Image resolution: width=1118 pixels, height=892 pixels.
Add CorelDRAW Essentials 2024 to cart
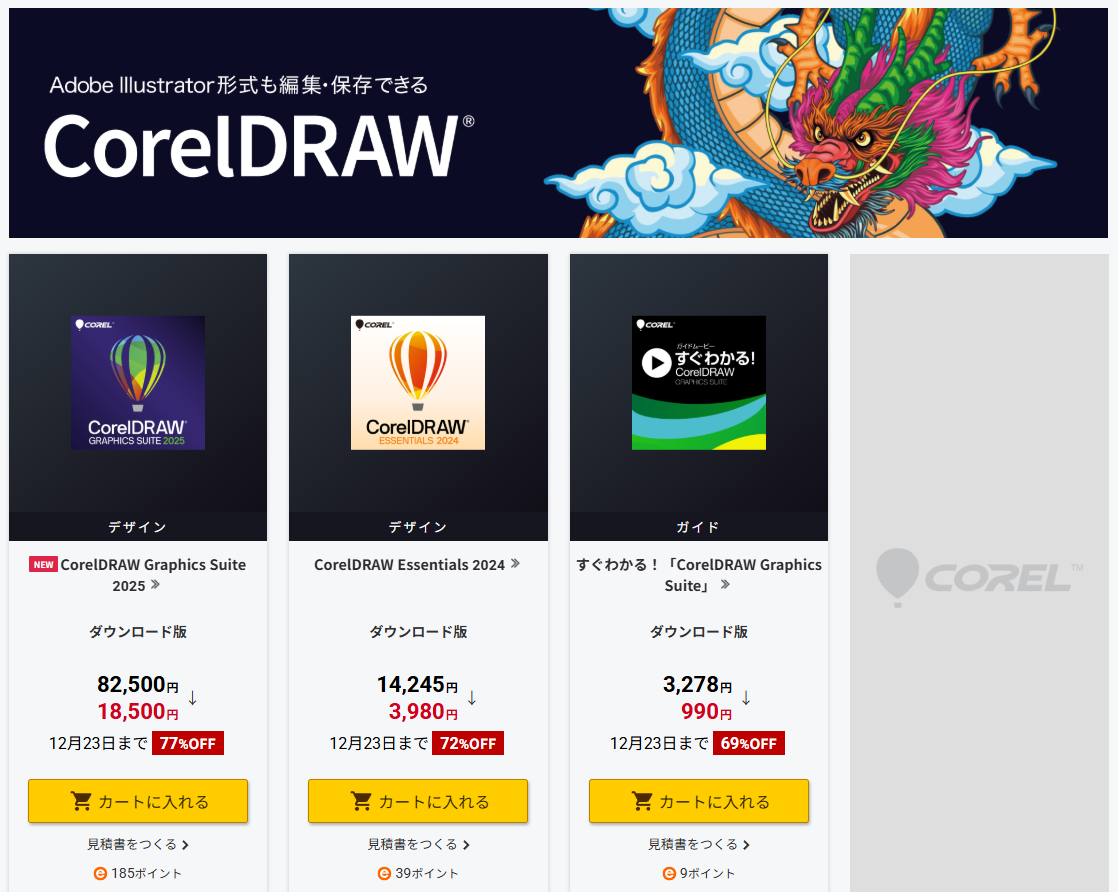point(418,801)
